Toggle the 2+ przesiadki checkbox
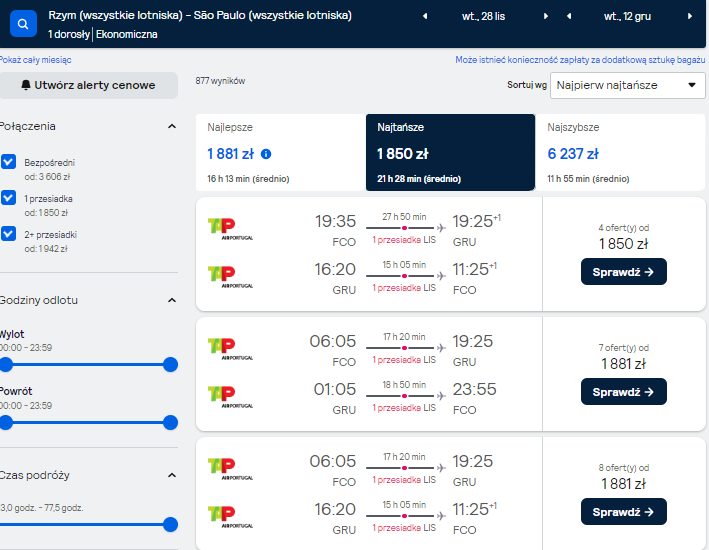Viewport: 709px width, 550px height. pos(9,234)
